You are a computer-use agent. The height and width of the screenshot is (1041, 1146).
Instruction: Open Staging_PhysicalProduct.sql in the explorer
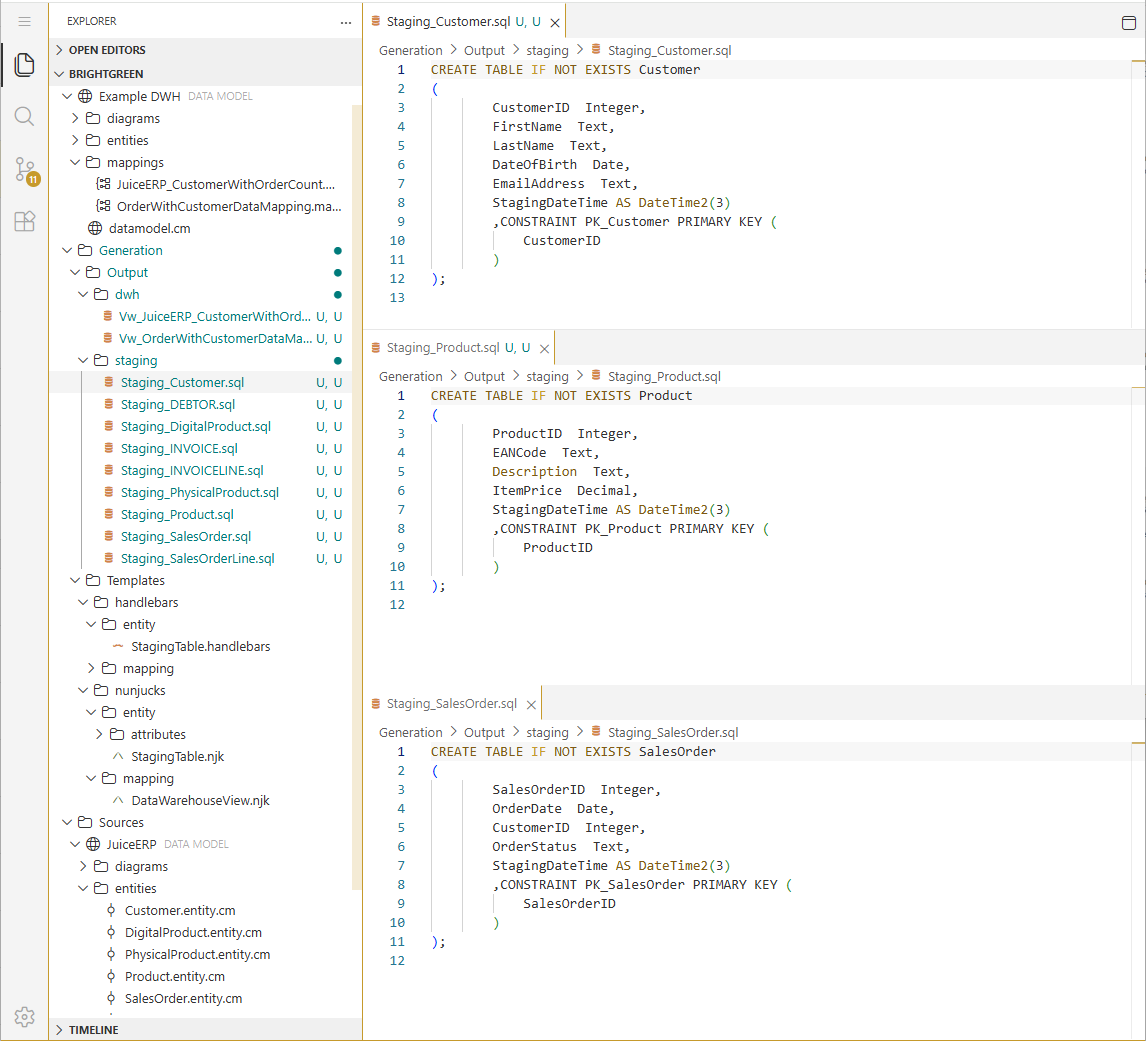[200, 492]
